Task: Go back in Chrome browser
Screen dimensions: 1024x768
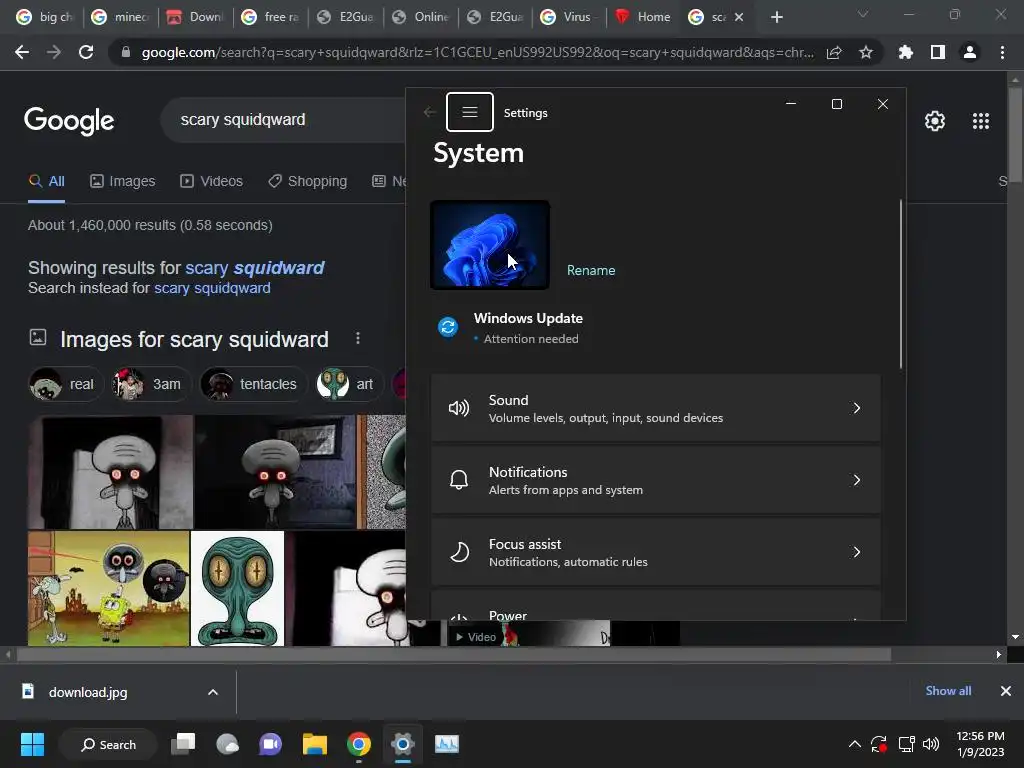Action: (x=22, y=52)
